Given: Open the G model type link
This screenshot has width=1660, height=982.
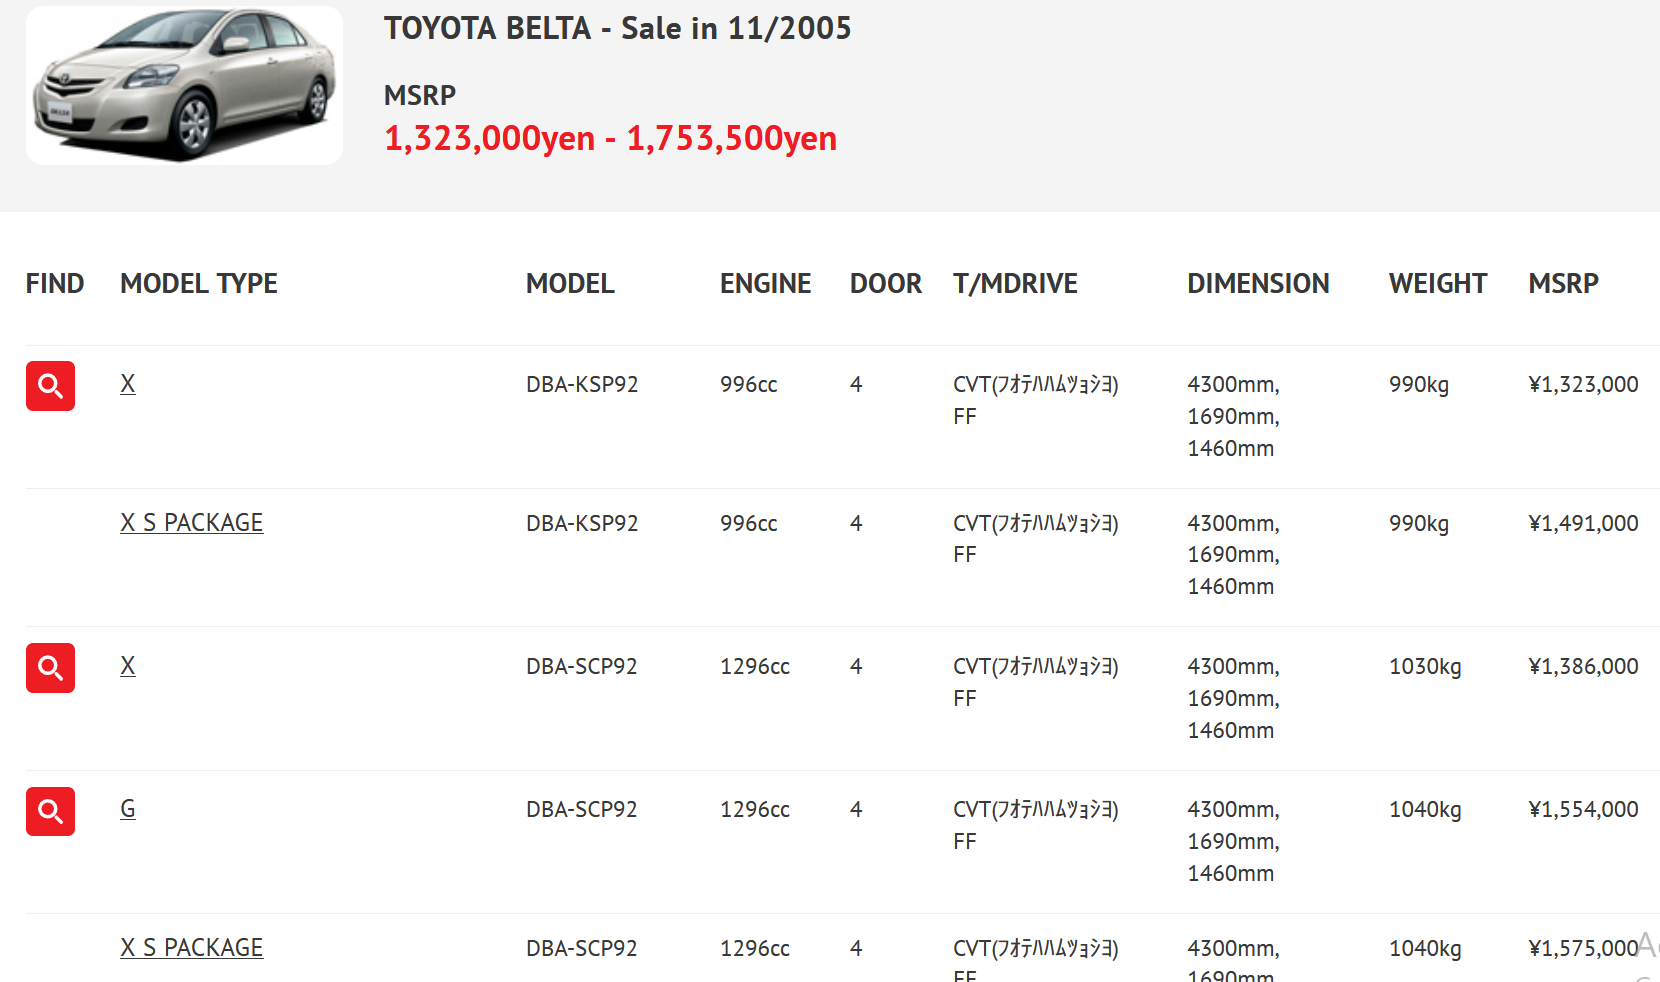Looking at the screenshot, I should click(128, 809).
